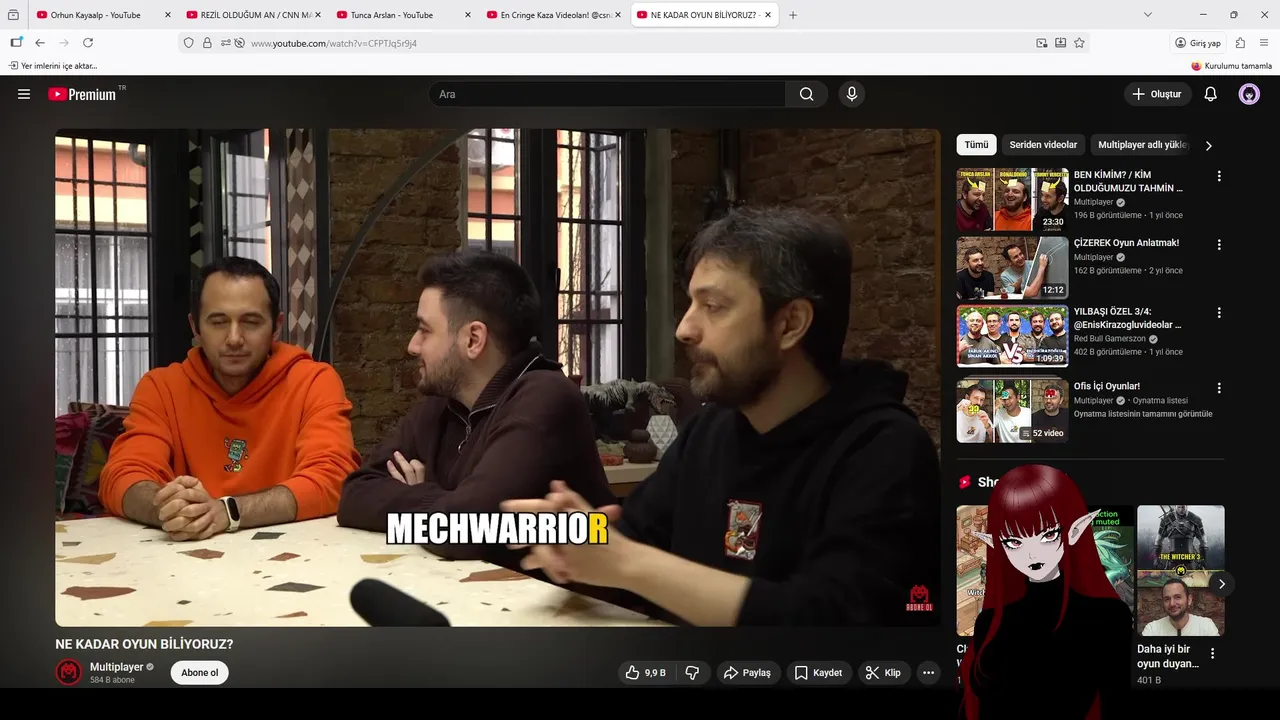Screen dimensions: 1280x720
Task: Open options for Ofis İçi Oyunlar playlist
Action: pyautogui.click(x=1218, y=388)
